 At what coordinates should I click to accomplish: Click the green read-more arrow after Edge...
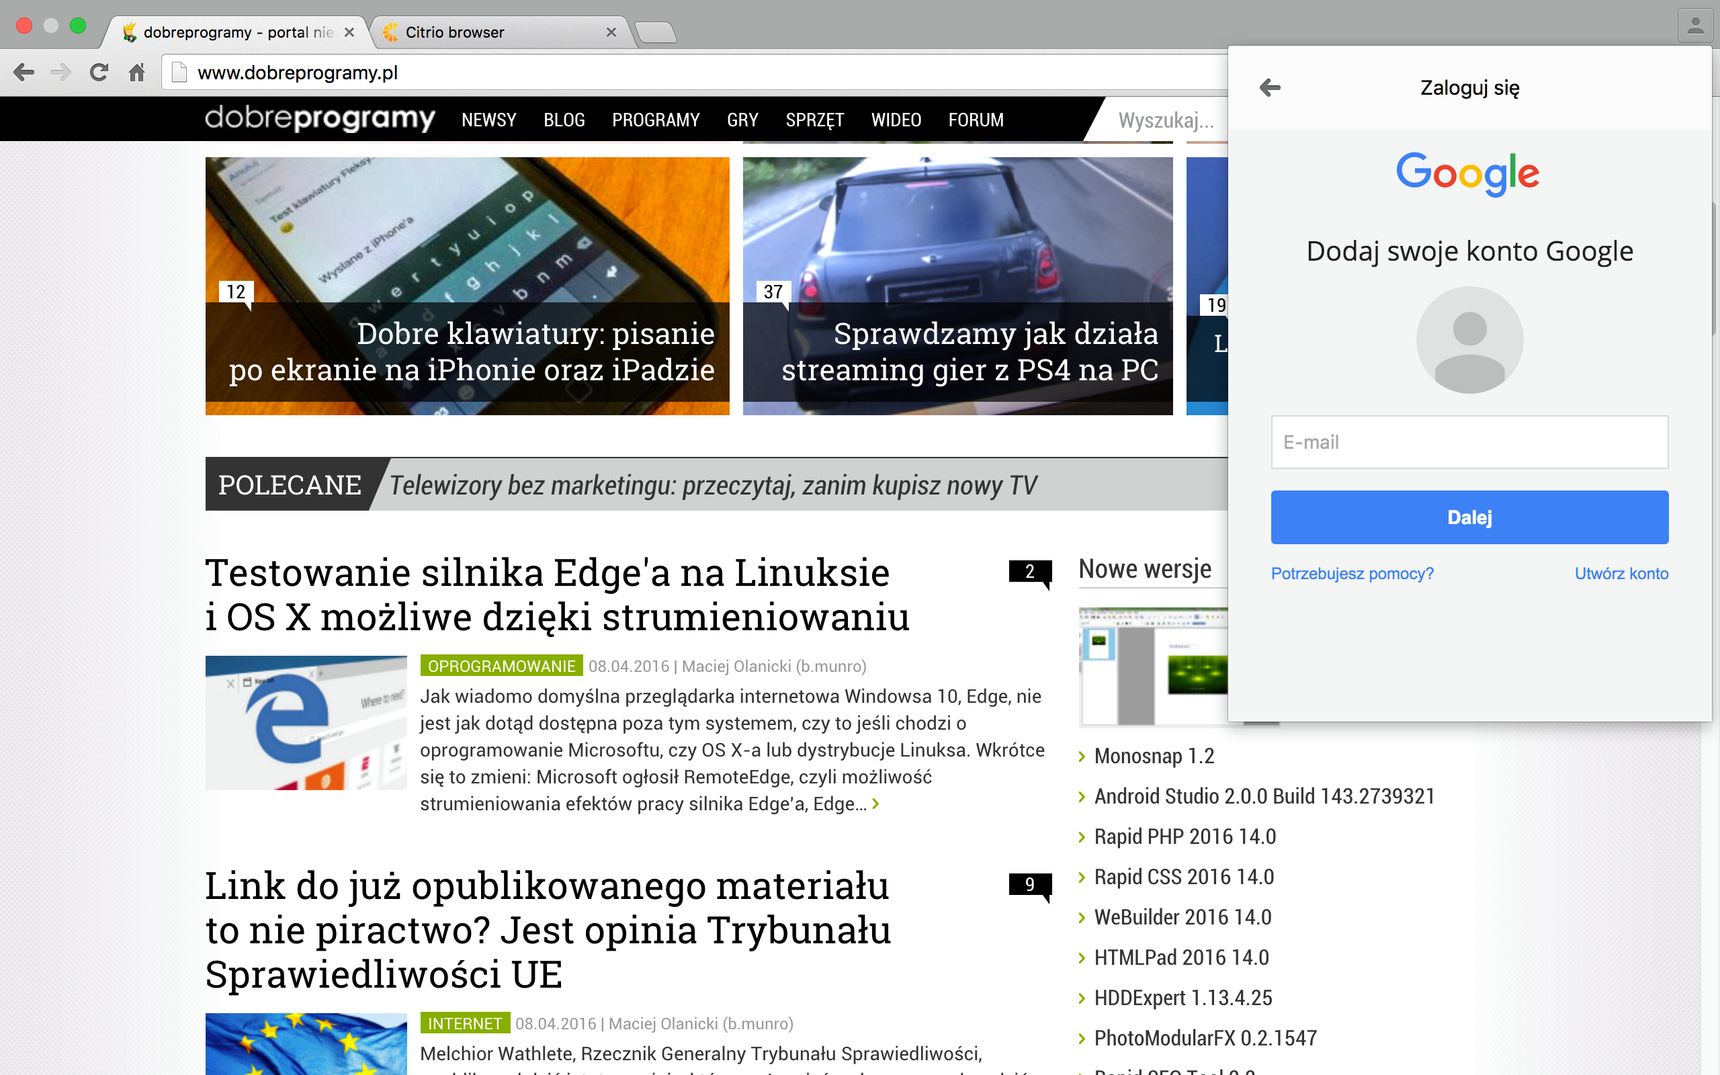876,804
